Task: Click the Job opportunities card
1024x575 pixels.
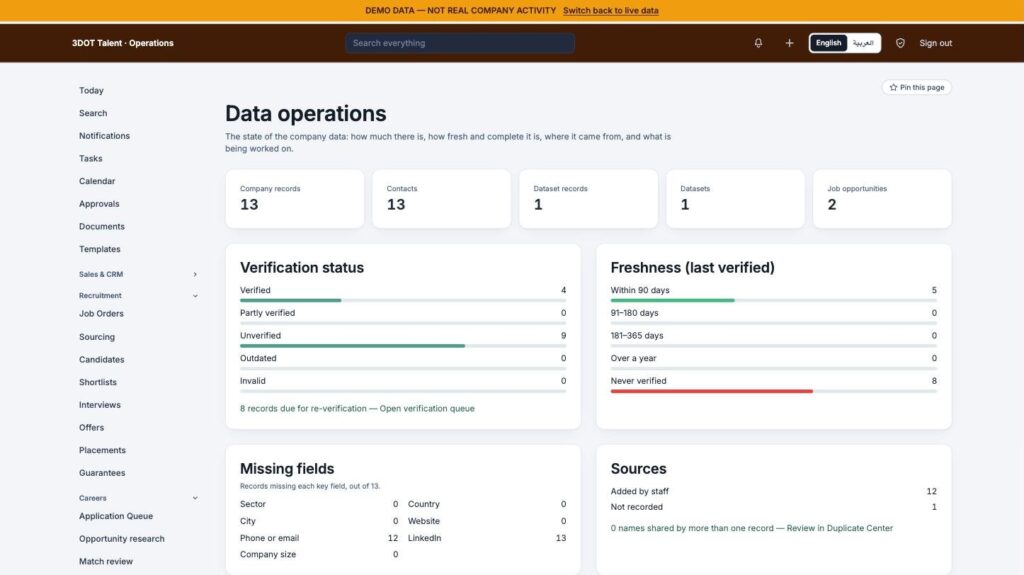Action: tap(882, 199)
